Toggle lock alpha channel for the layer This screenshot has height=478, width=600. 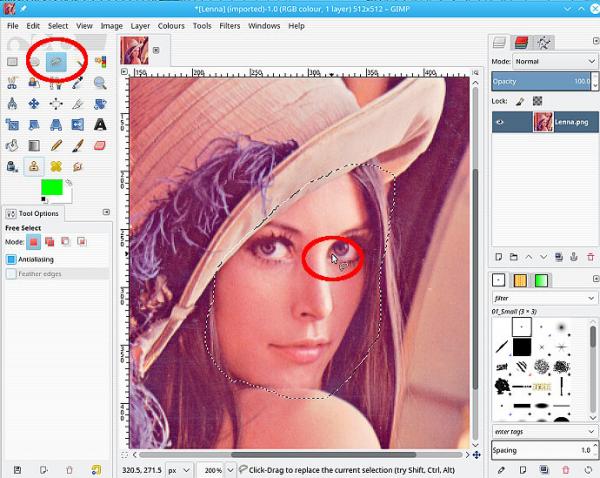click(537, 101)
